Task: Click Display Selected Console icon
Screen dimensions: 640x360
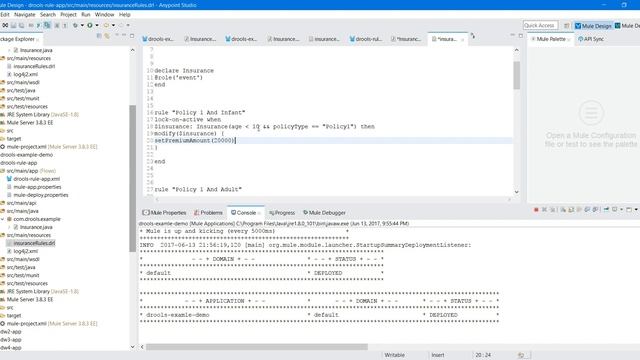Action: [615, 209]
